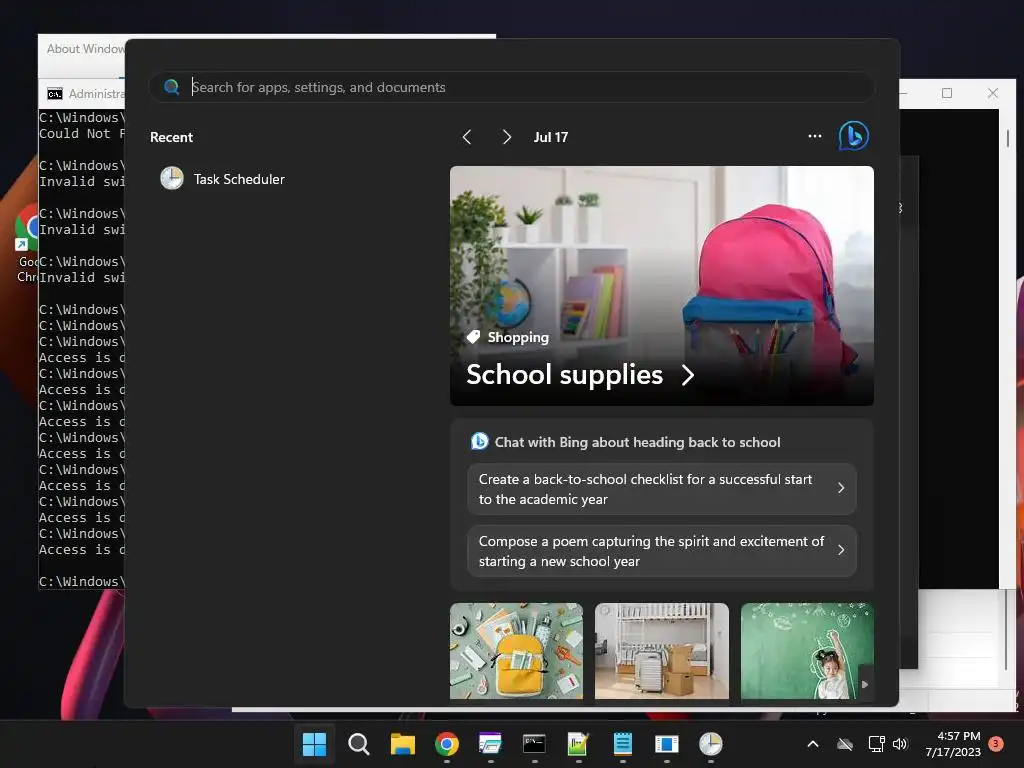Open the green chart notepad taskbar app
This screenshot has width=1024, height=768.
(578, 744)
